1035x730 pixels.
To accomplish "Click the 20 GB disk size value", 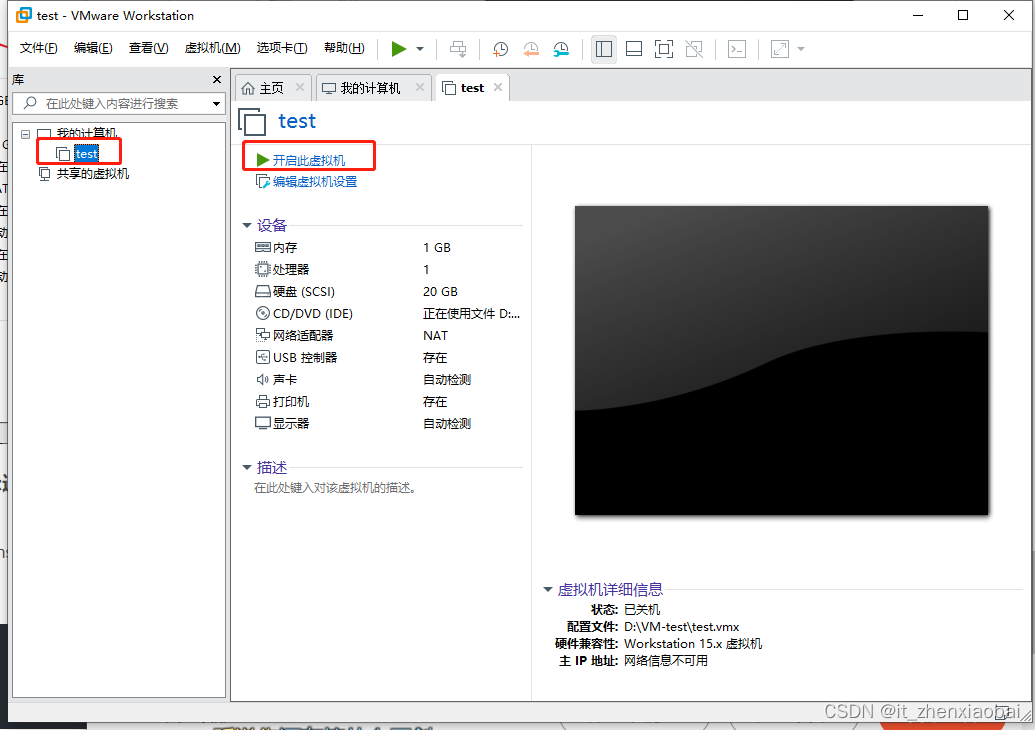I will [440, 292].
